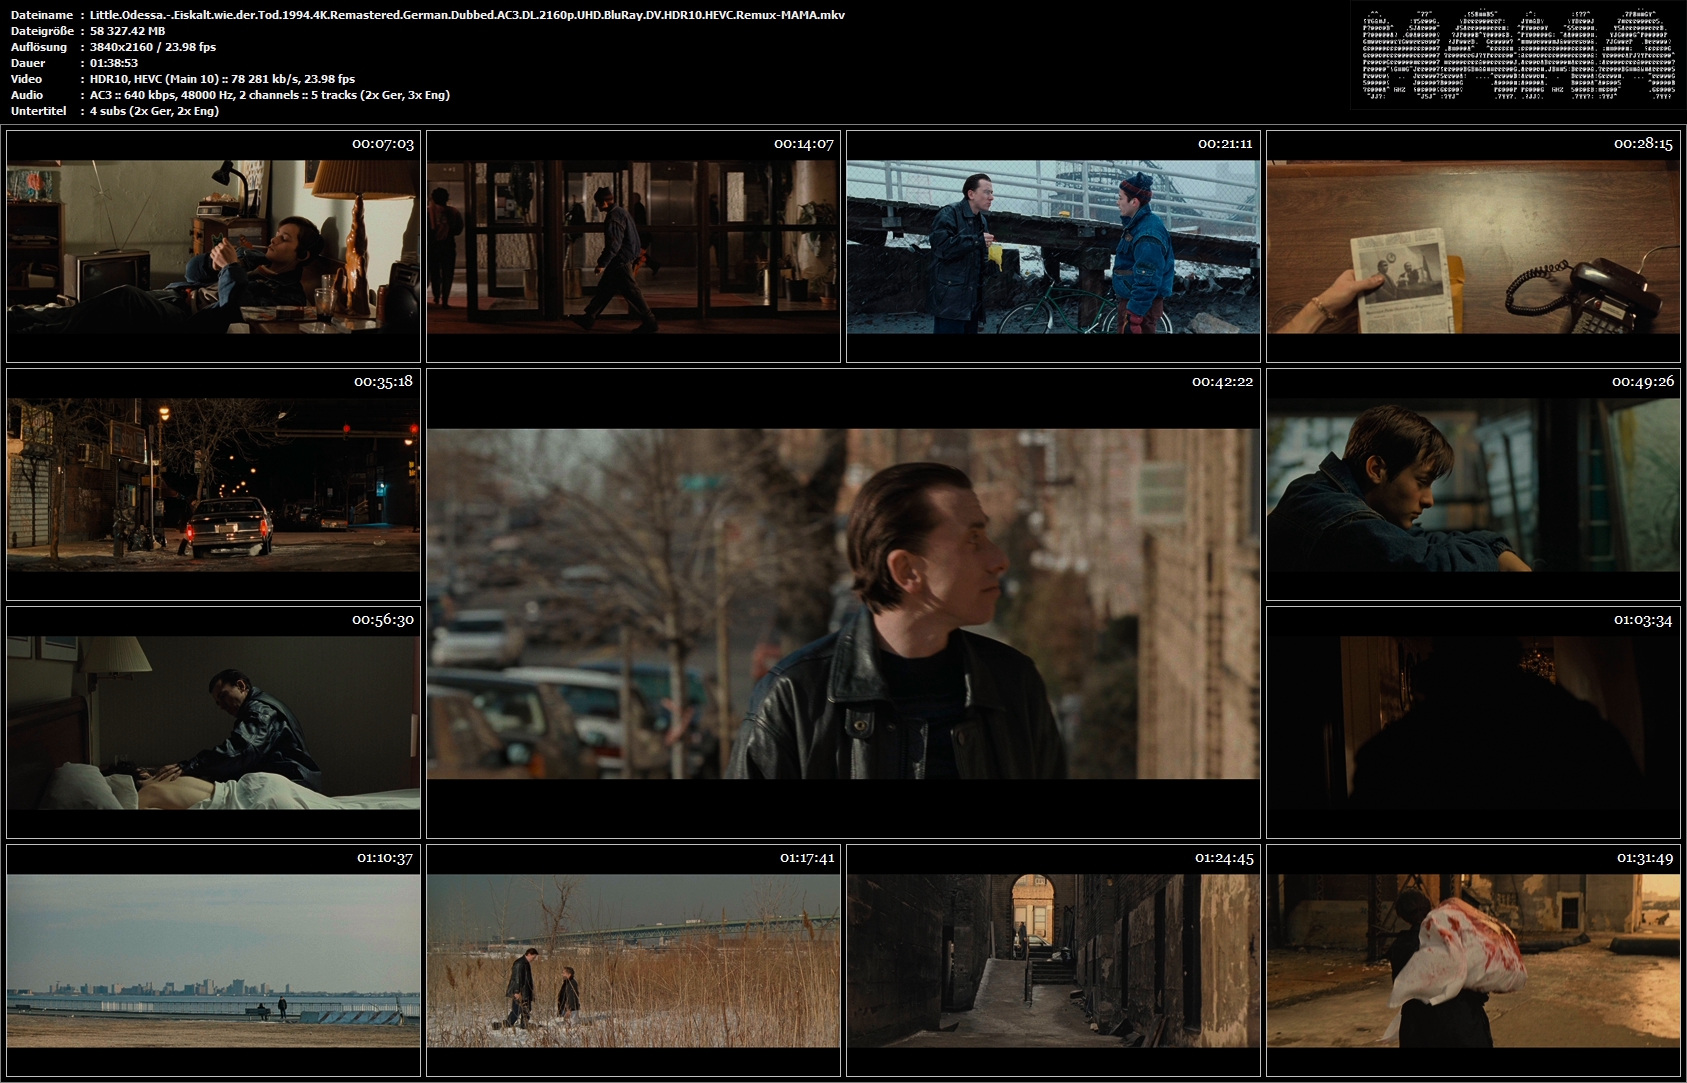The height and width of the screenshot is (1083, 1687).
Task: Open the skyline frame at 01:10:37
Action: click(x=213, y=960)
